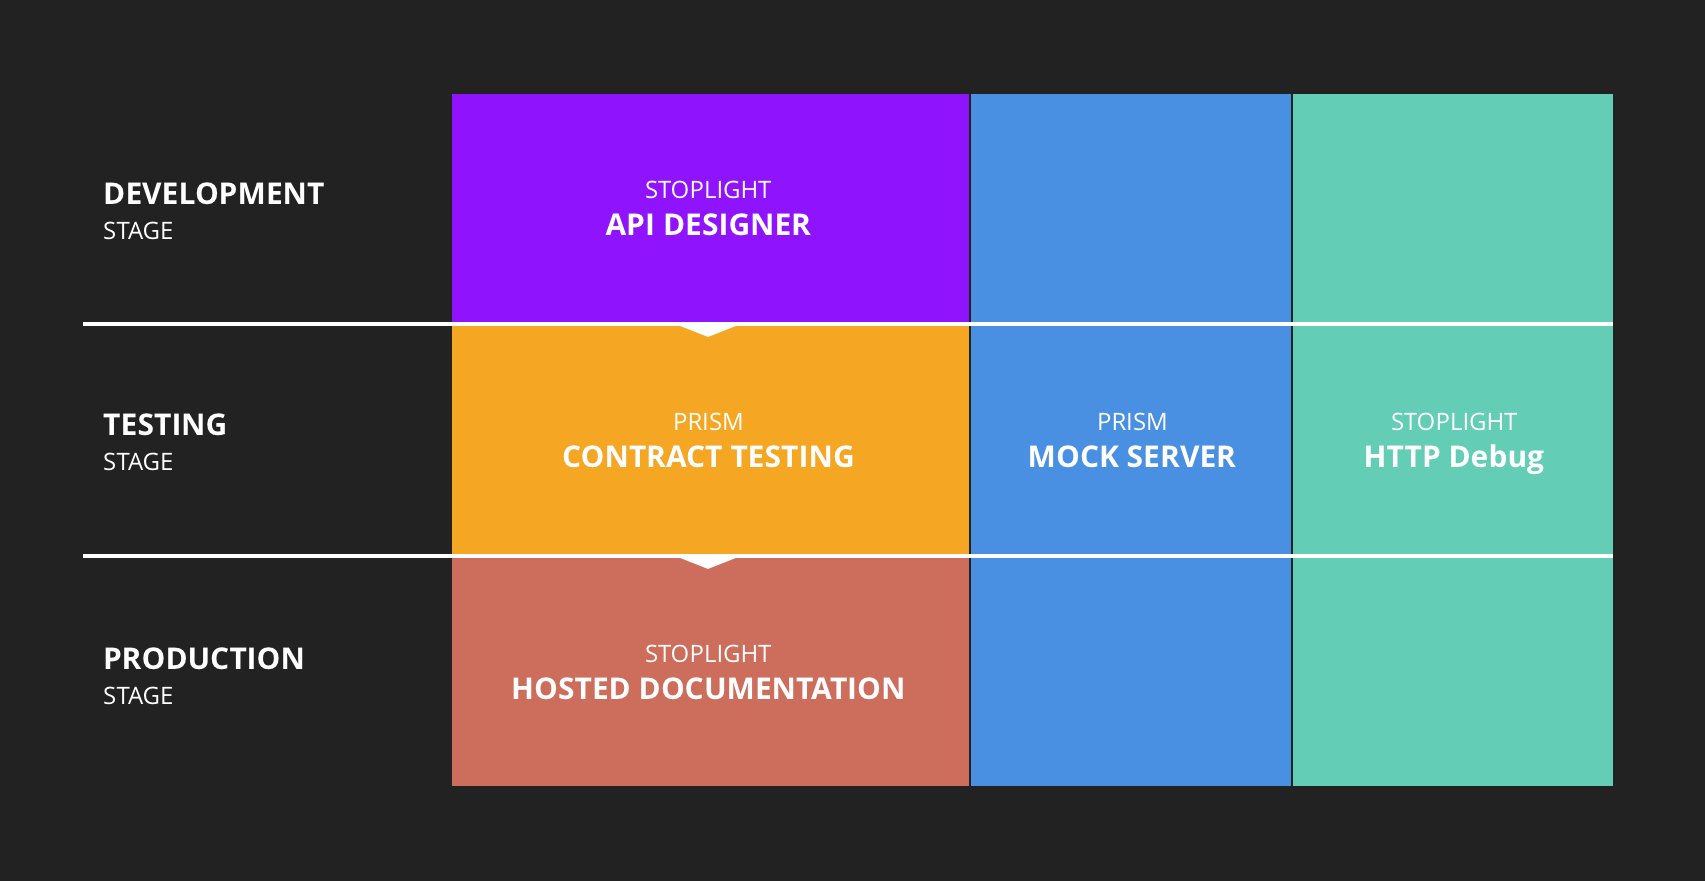Click the white arrow below Contract Testing
The width and height of the screenshot is (1705, 881).
tap(708, 562)
